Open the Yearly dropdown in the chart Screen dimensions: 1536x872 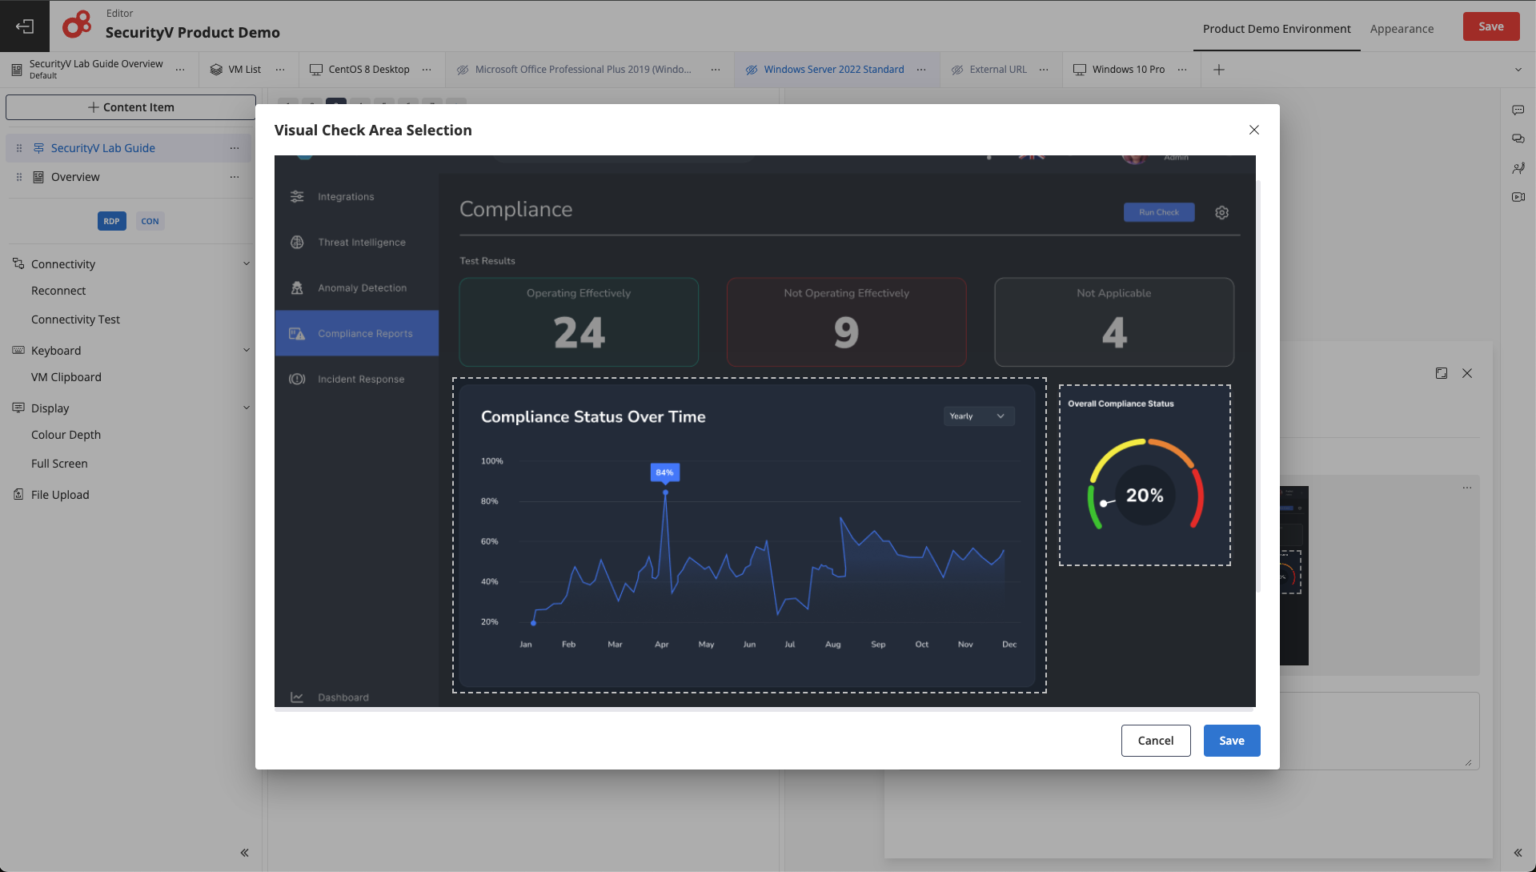[x=979, y=416]
